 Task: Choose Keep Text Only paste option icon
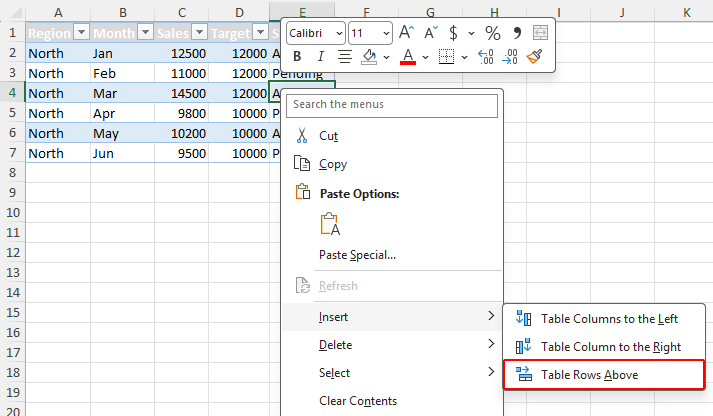point(330,224)
